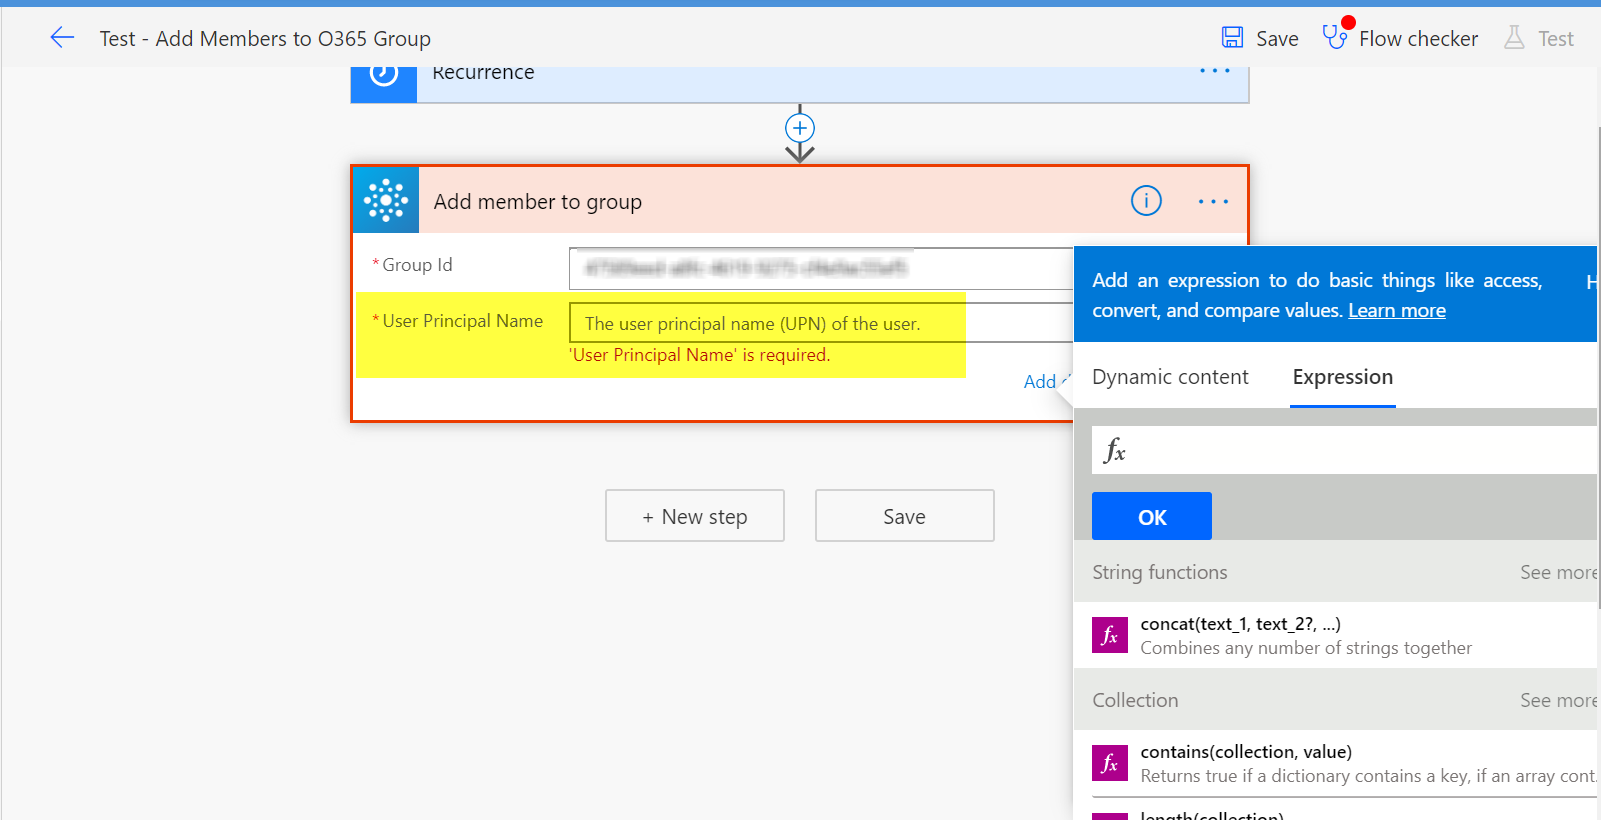Click the Recurrence clock icon
The width and height of the screenshot is (1601, 820).
384,74
